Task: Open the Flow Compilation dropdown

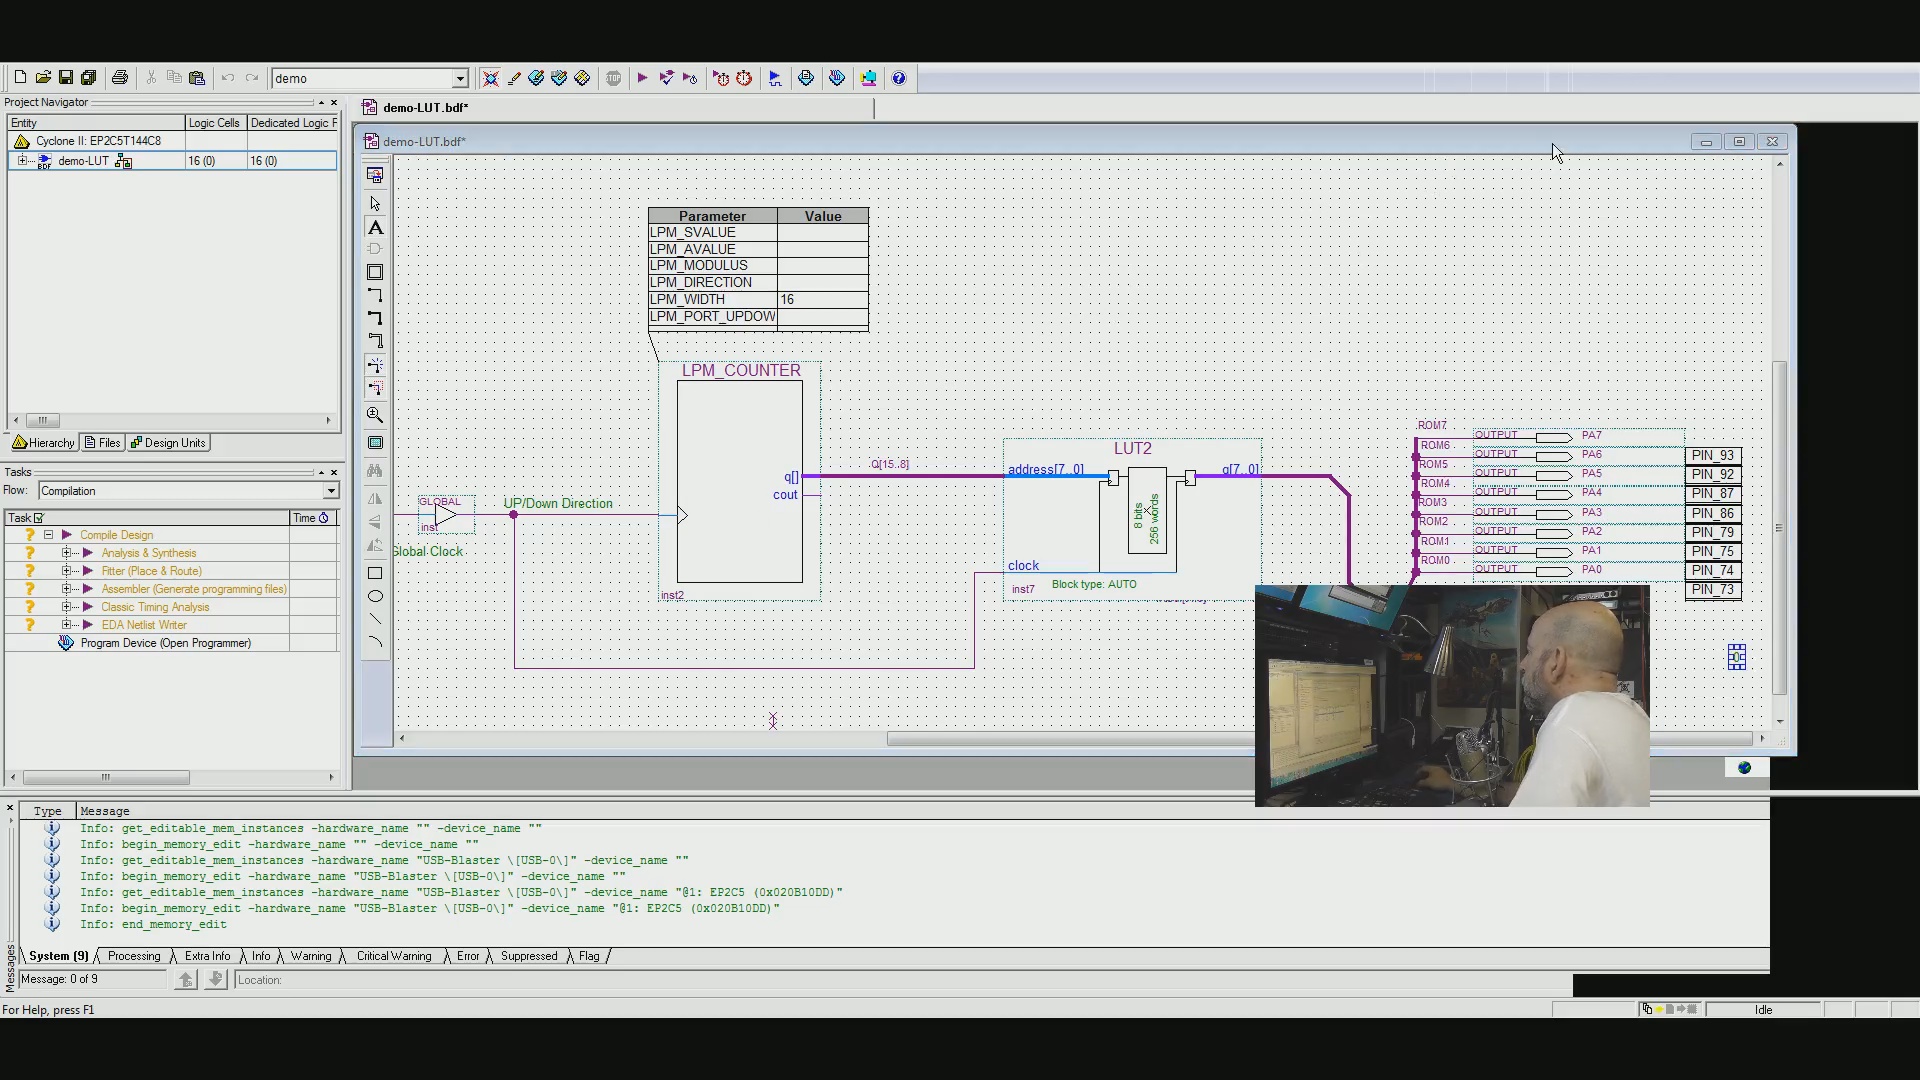Action: (330, 491)
